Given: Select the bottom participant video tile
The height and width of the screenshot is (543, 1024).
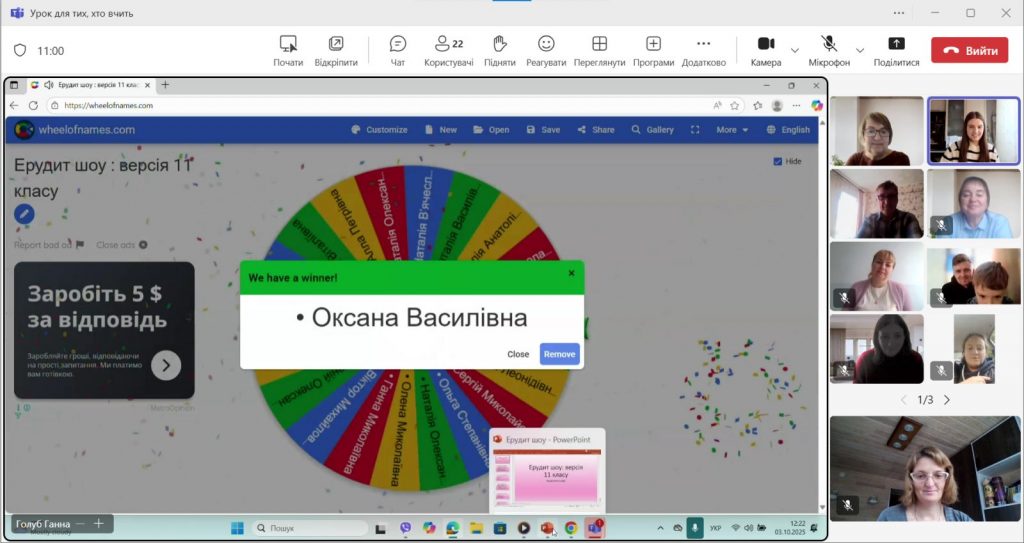Looking at the screenshot, I should tap(925, 468).
